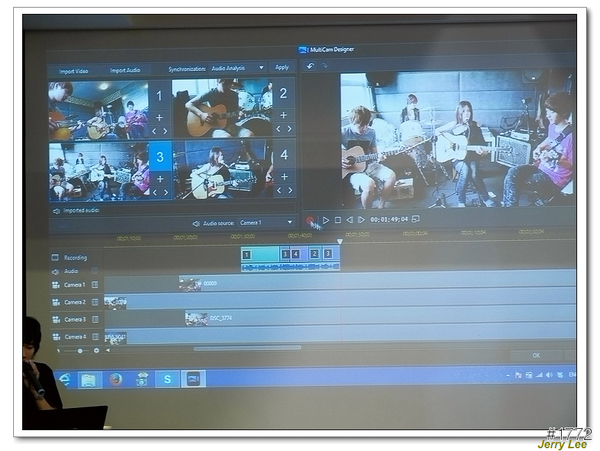Viewport: 600px width, 451px height.
Task: Click left arrow under camera 3
Action: tap(155, 192)
